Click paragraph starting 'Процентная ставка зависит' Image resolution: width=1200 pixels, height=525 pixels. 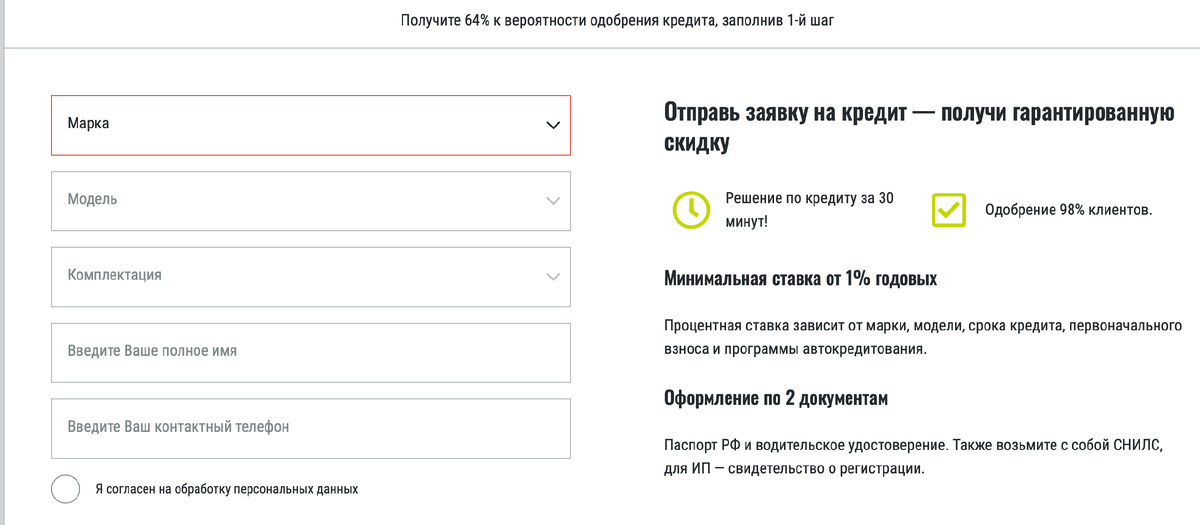click(923, 338)
